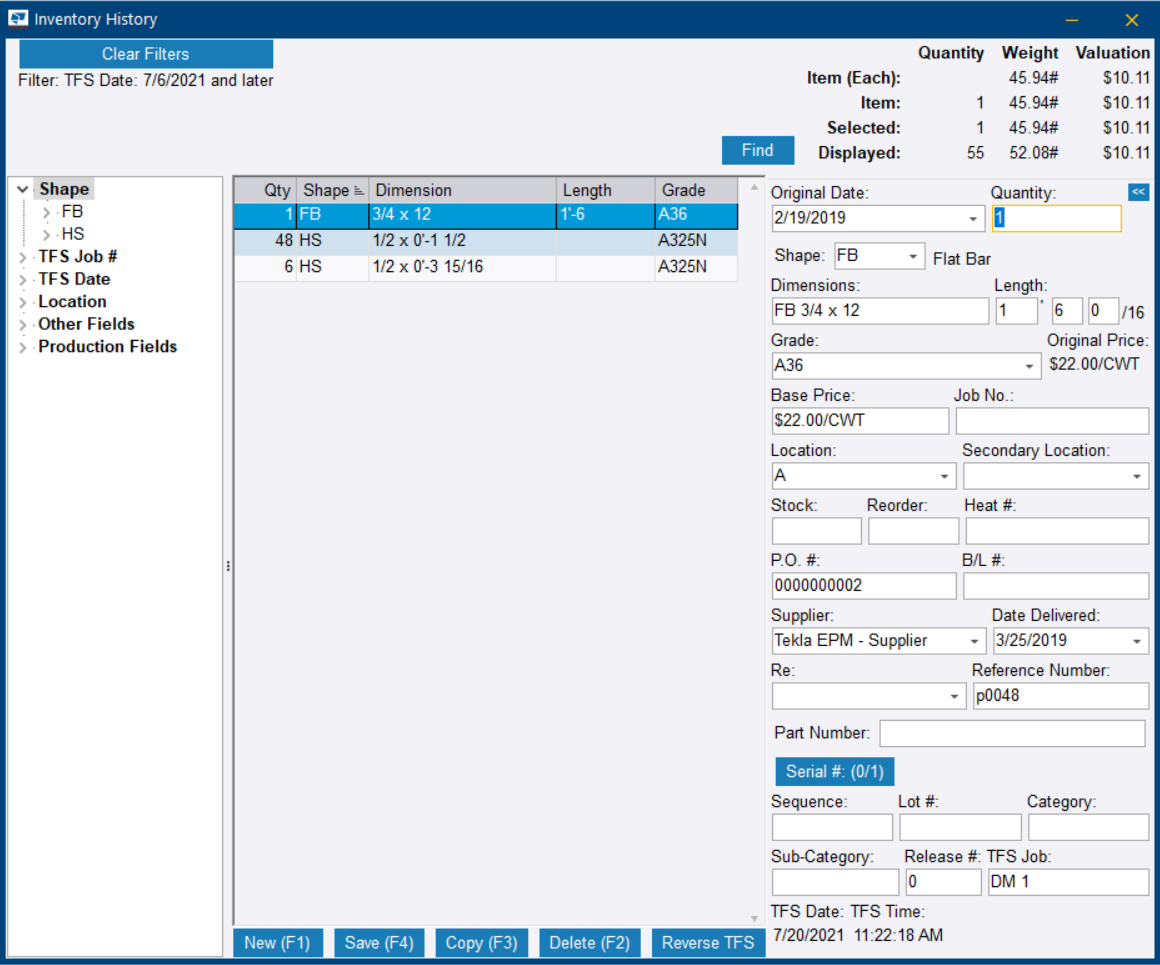This screenshot has height=965, width=1160.
Task: Click the list scrollbar down arrow
Action: [x=754, y=918]
